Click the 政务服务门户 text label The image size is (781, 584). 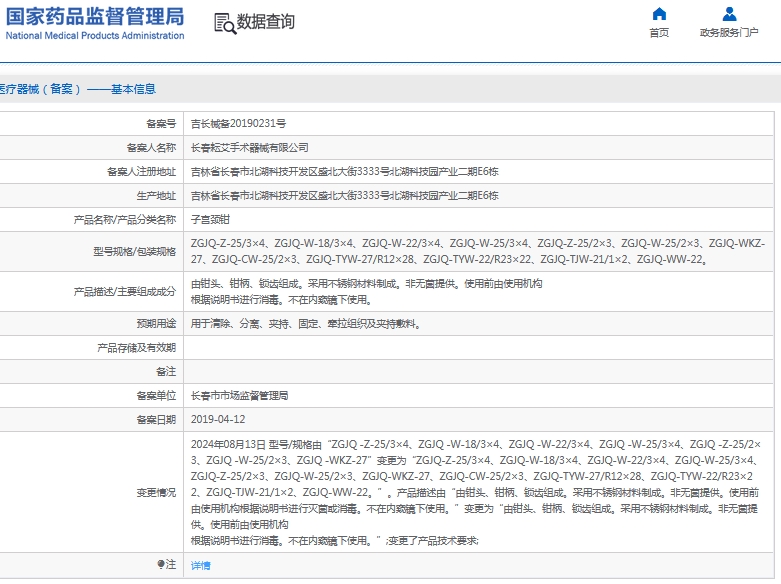729,33
